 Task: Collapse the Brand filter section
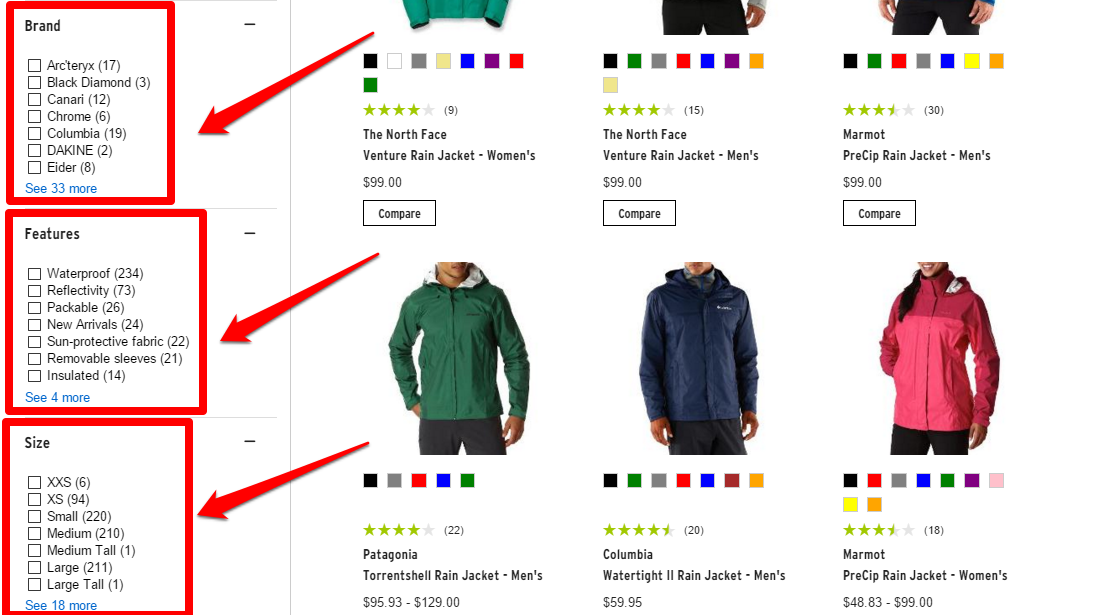point(250,25)
